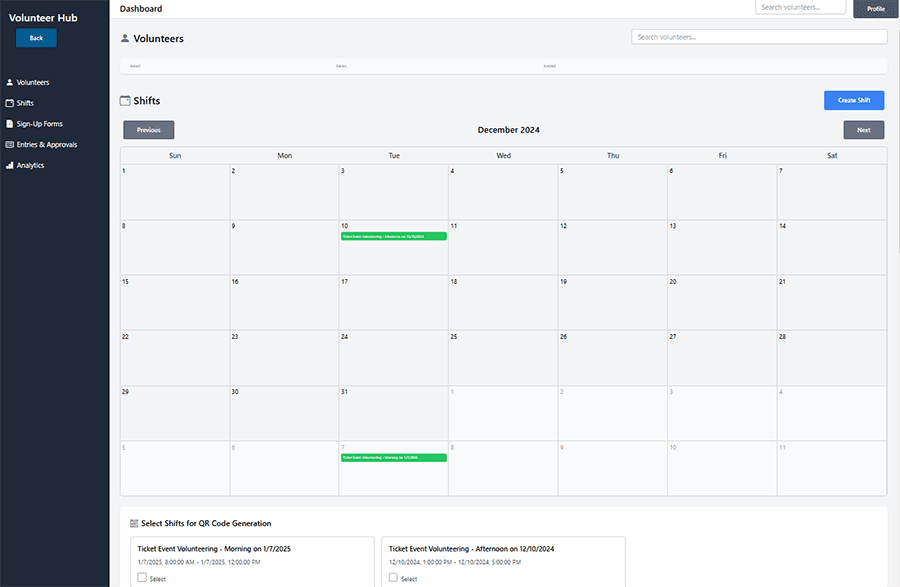Tick Select checkbox for the Afternoon 12/10/2024 shift

(x=393, y=577)
